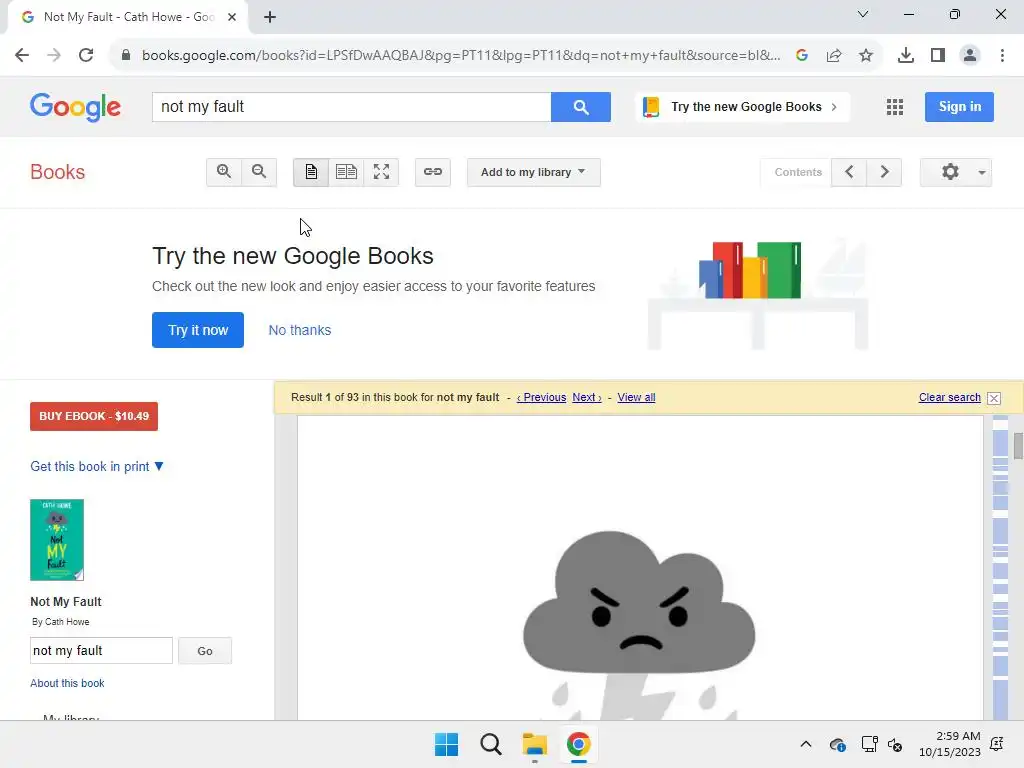This screenshot has height=768, width=1024.
Task: Click View all results link
Action: pyautogui.click(x=636, y=397)
